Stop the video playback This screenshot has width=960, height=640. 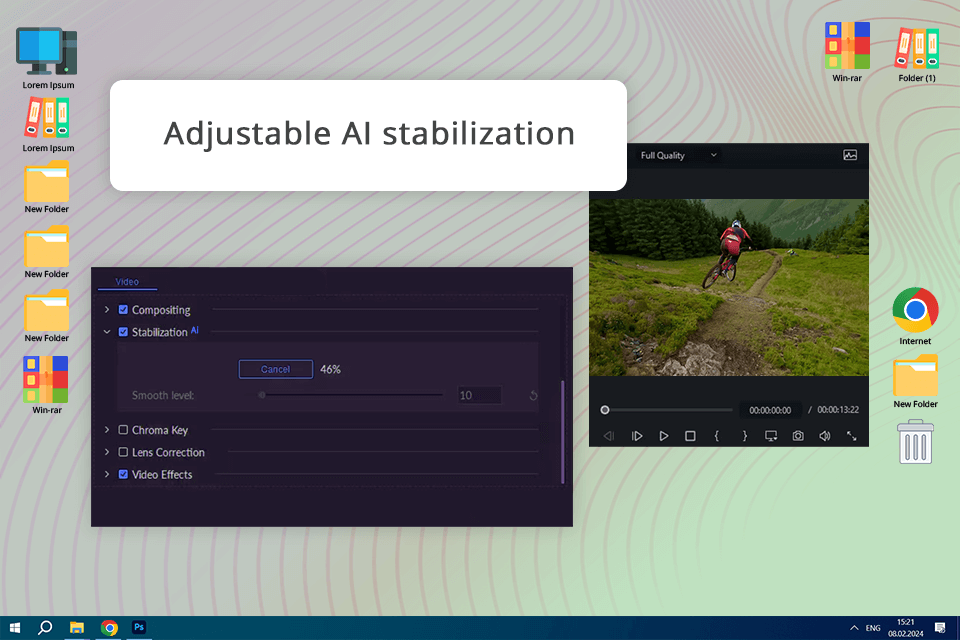coord(690,436)
